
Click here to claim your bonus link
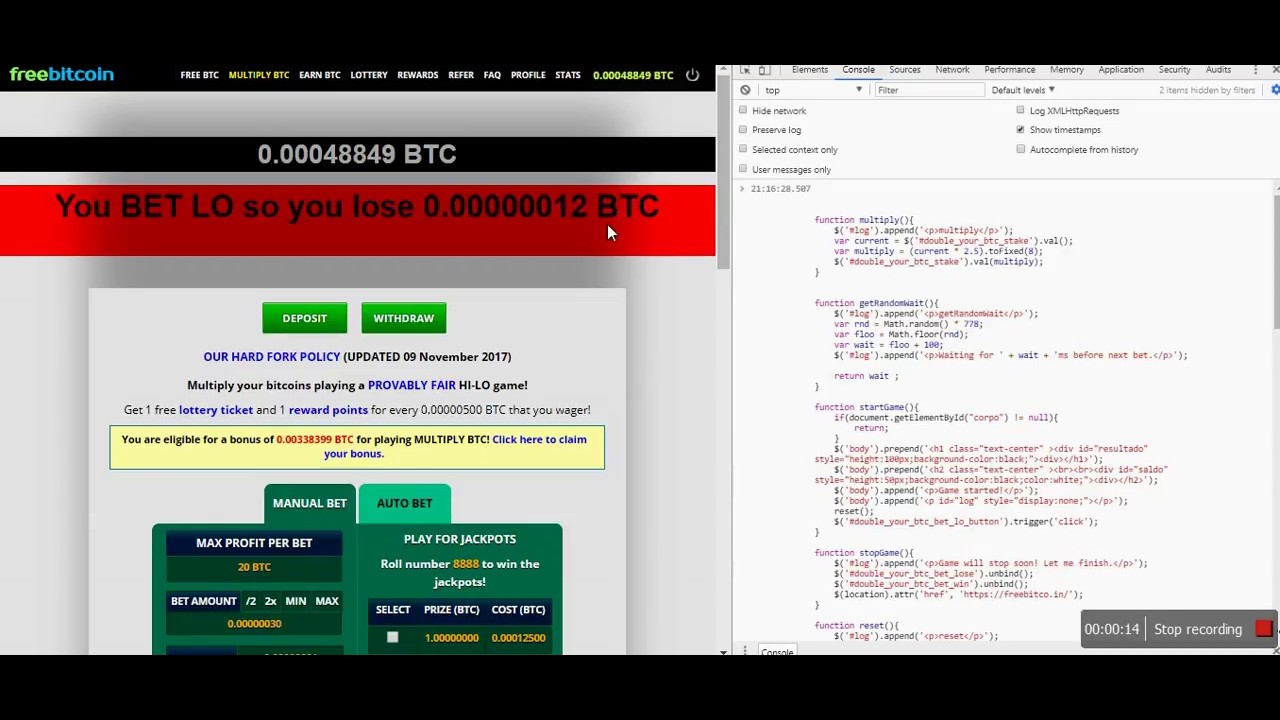(455, 446)
